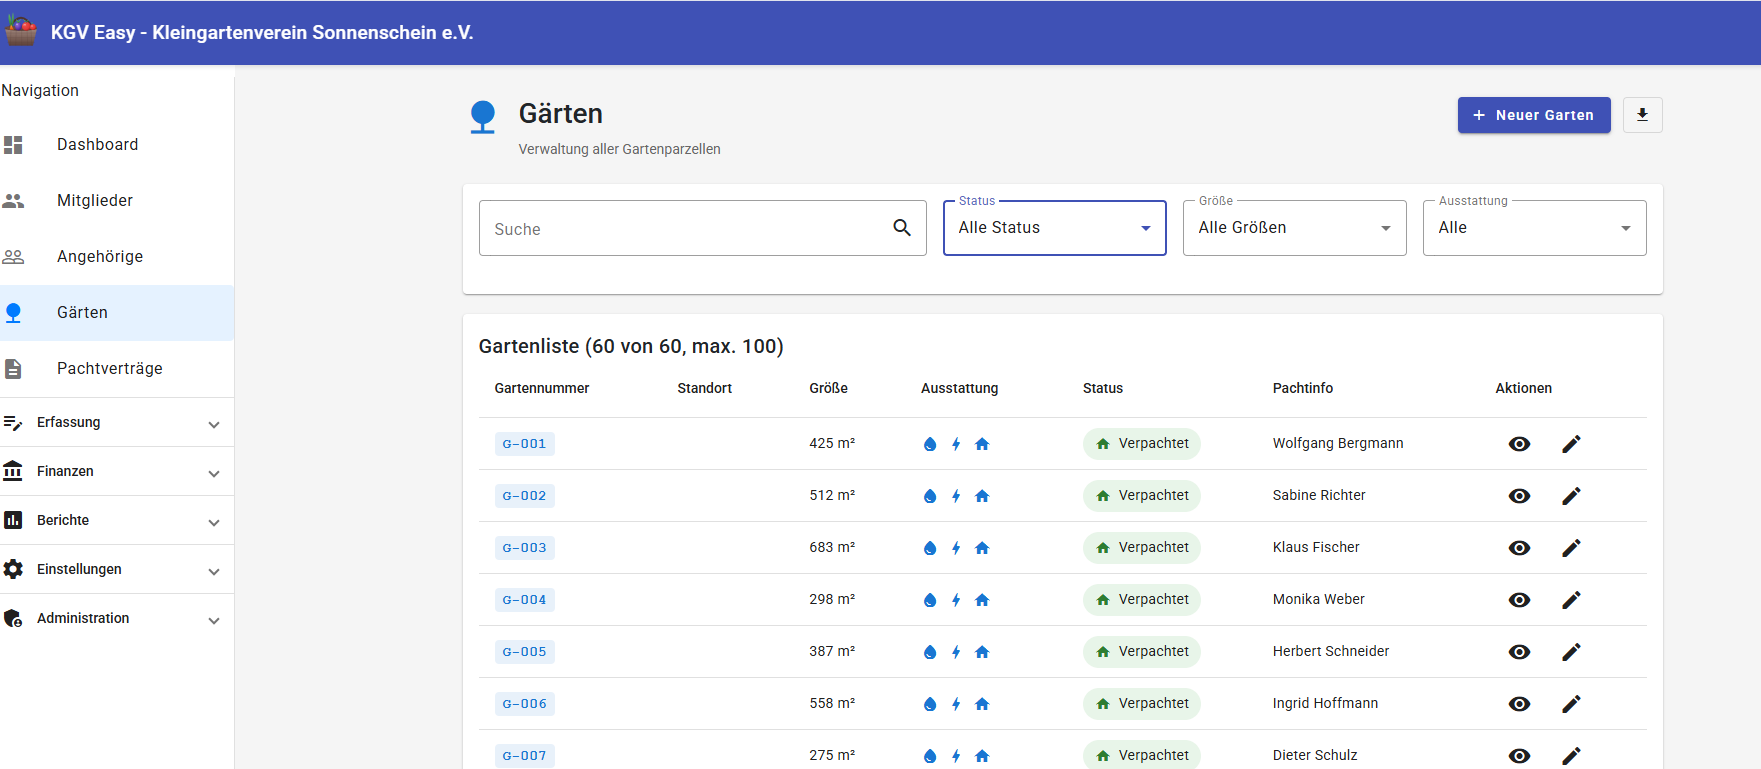The height and width of the screenshot is (769, 1761).
Task: Click the Einstellungen gear icon
Action: tap(13, 569)
